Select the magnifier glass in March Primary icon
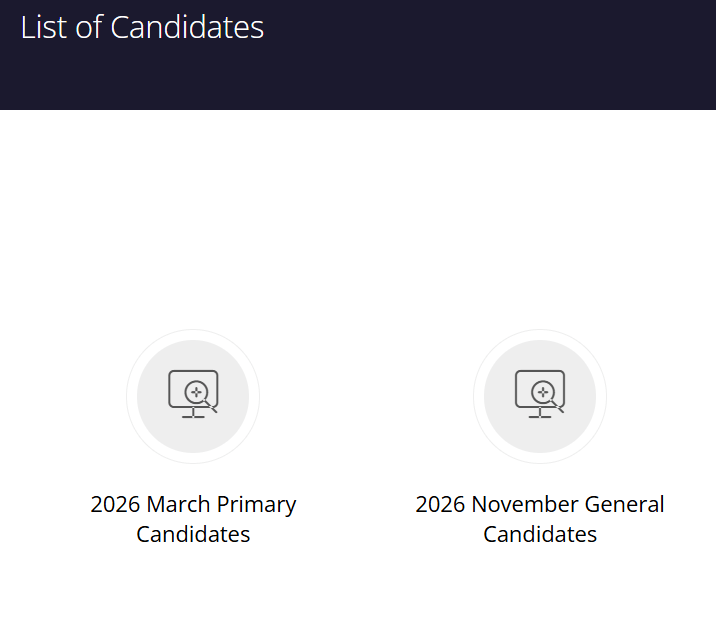Viewport: 716px width, 636px height. point(198,393)
